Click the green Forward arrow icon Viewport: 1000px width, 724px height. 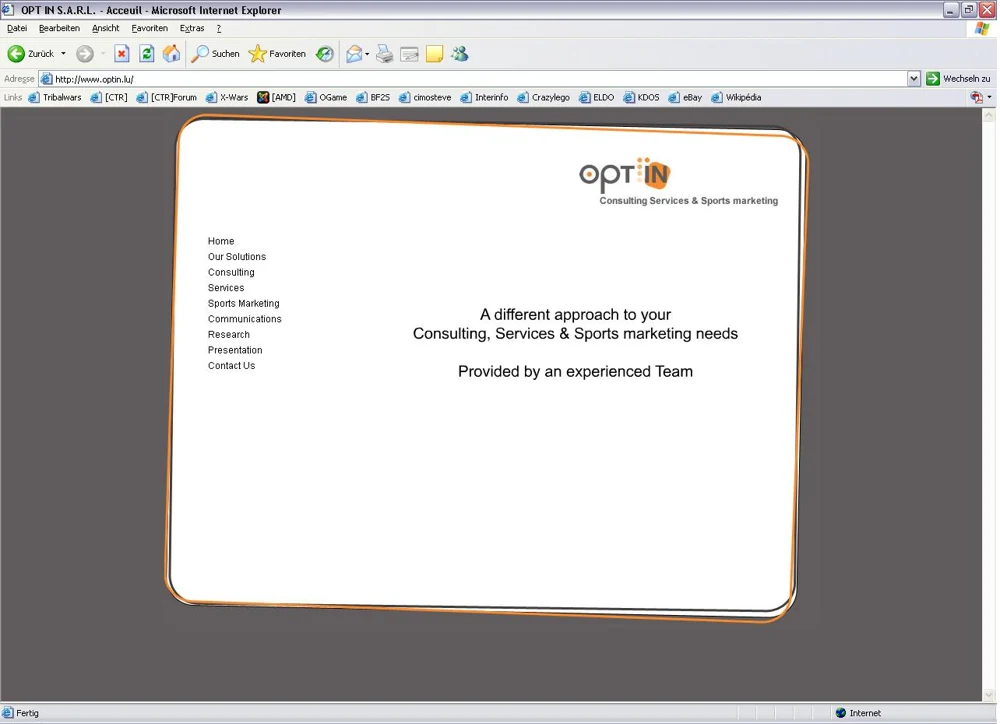click(84, 54)
